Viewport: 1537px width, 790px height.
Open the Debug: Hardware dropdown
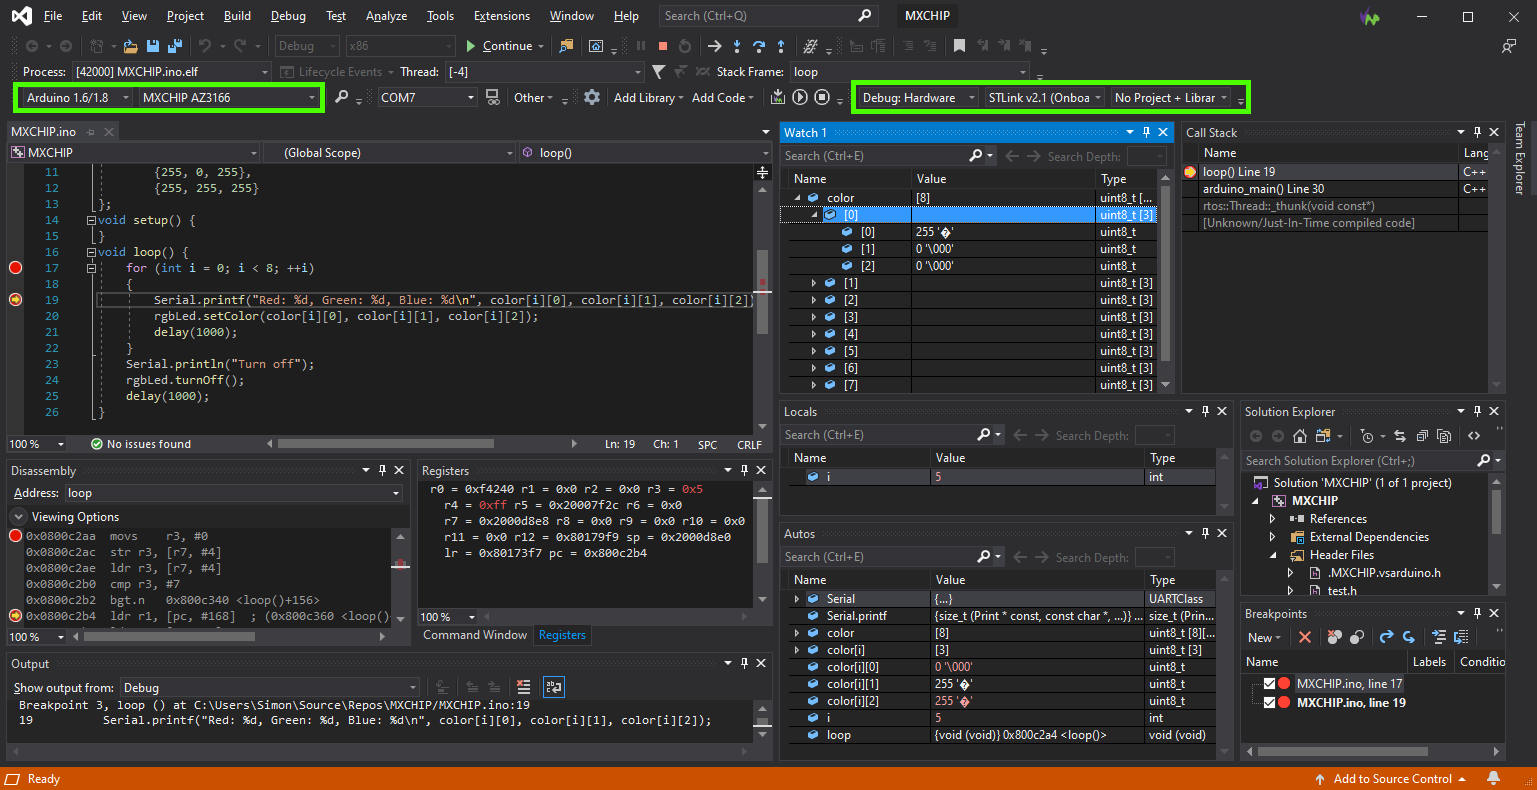click(917, 97)
